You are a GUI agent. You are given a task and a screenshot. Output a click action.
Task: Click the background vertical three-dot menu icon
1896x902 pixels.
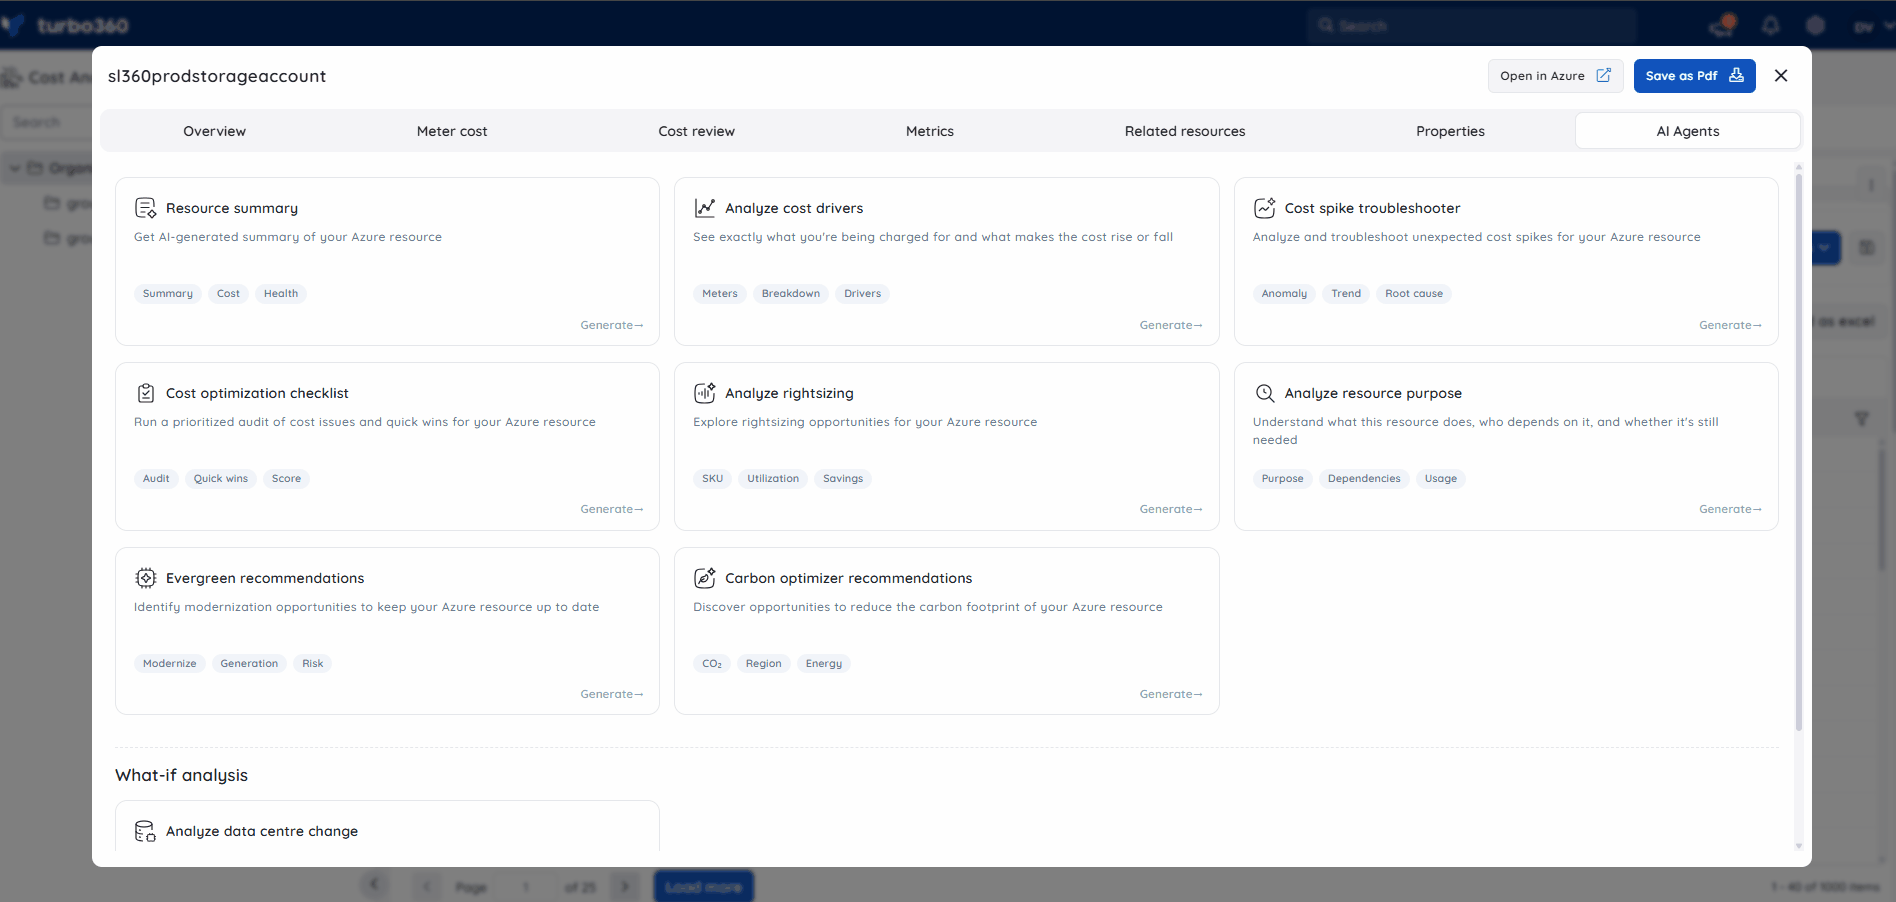(1871, 184)
